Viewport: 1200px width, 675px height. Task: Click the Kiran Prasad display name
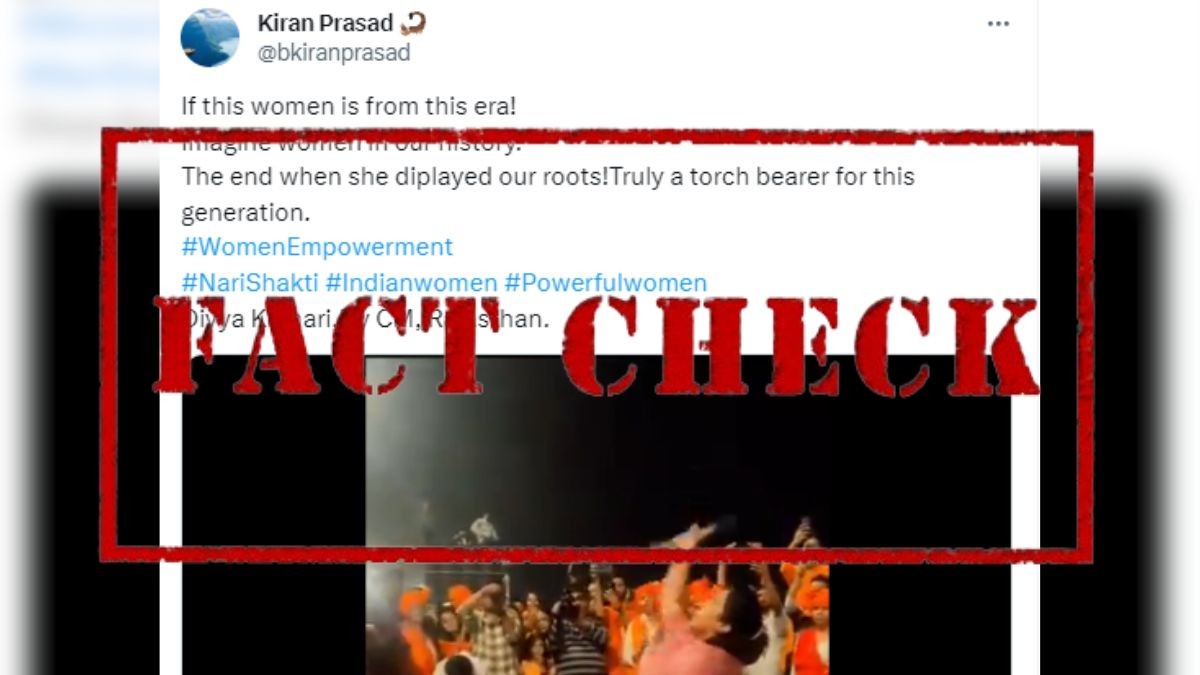click(x=325, y=22)
